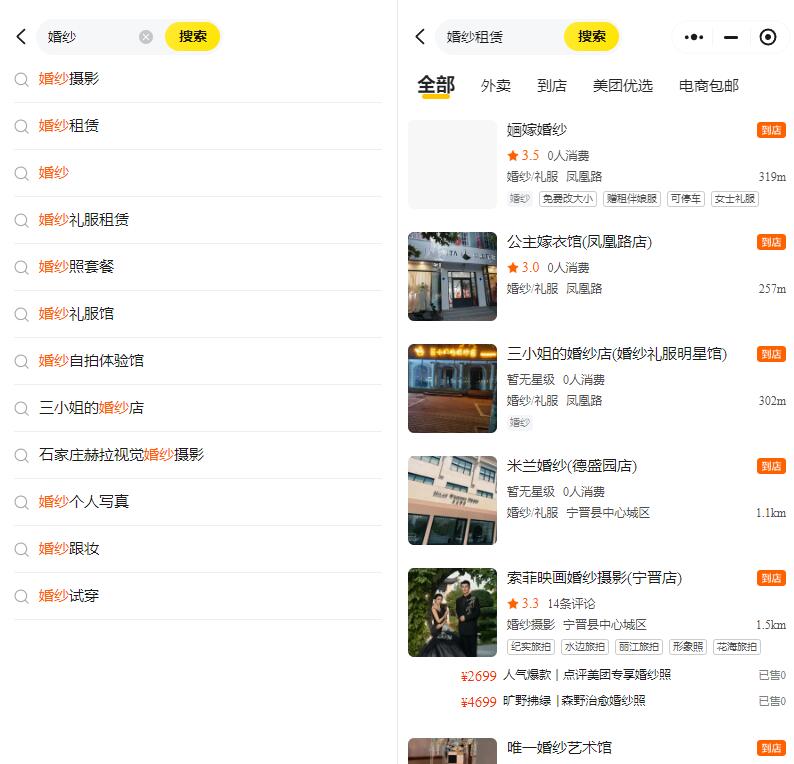Click the 花海旅拍 tag
Image resolution: width=794 pixels, height=764 pixels.
(737, 647)
